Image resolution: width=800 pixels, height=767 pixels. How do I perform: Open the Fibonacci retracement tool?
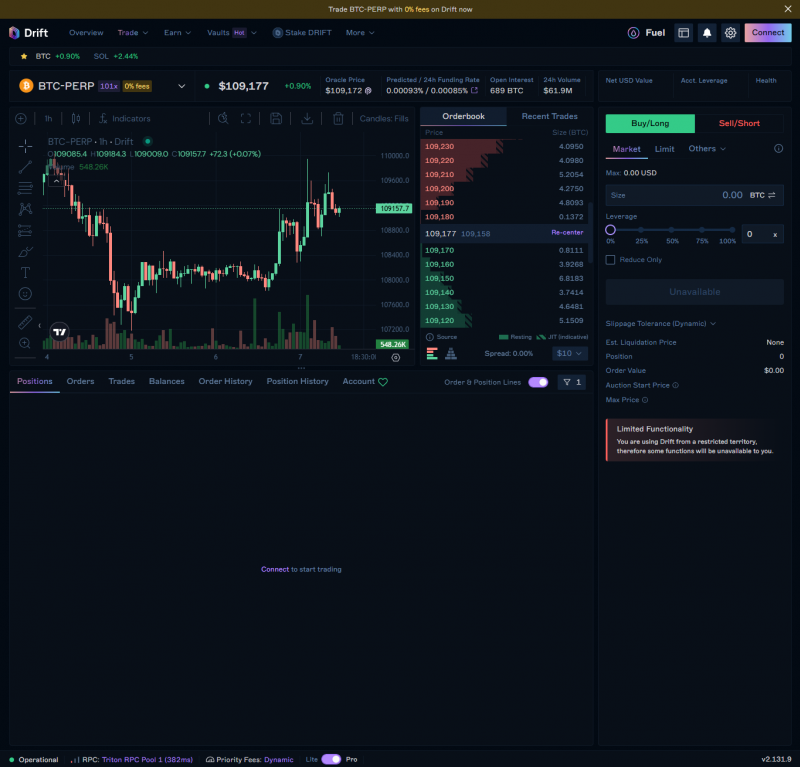pyautogui.click(x=25, y=188)
